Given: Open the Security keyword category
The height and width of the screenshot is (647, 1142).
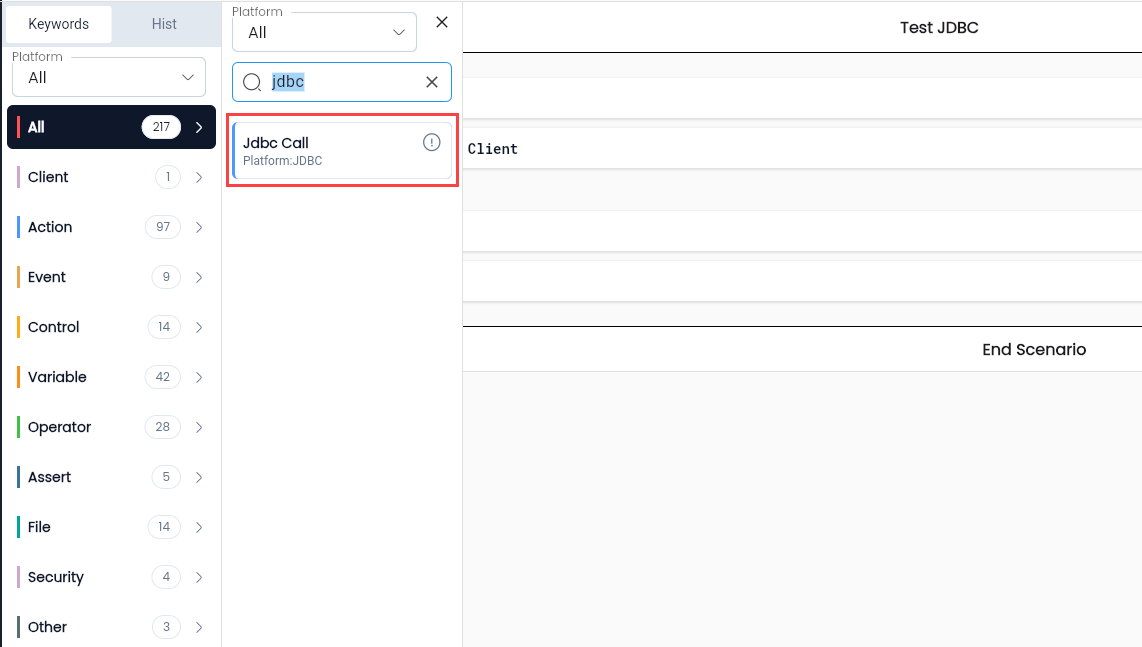Looking at the screenshot, I should (111, 577).
